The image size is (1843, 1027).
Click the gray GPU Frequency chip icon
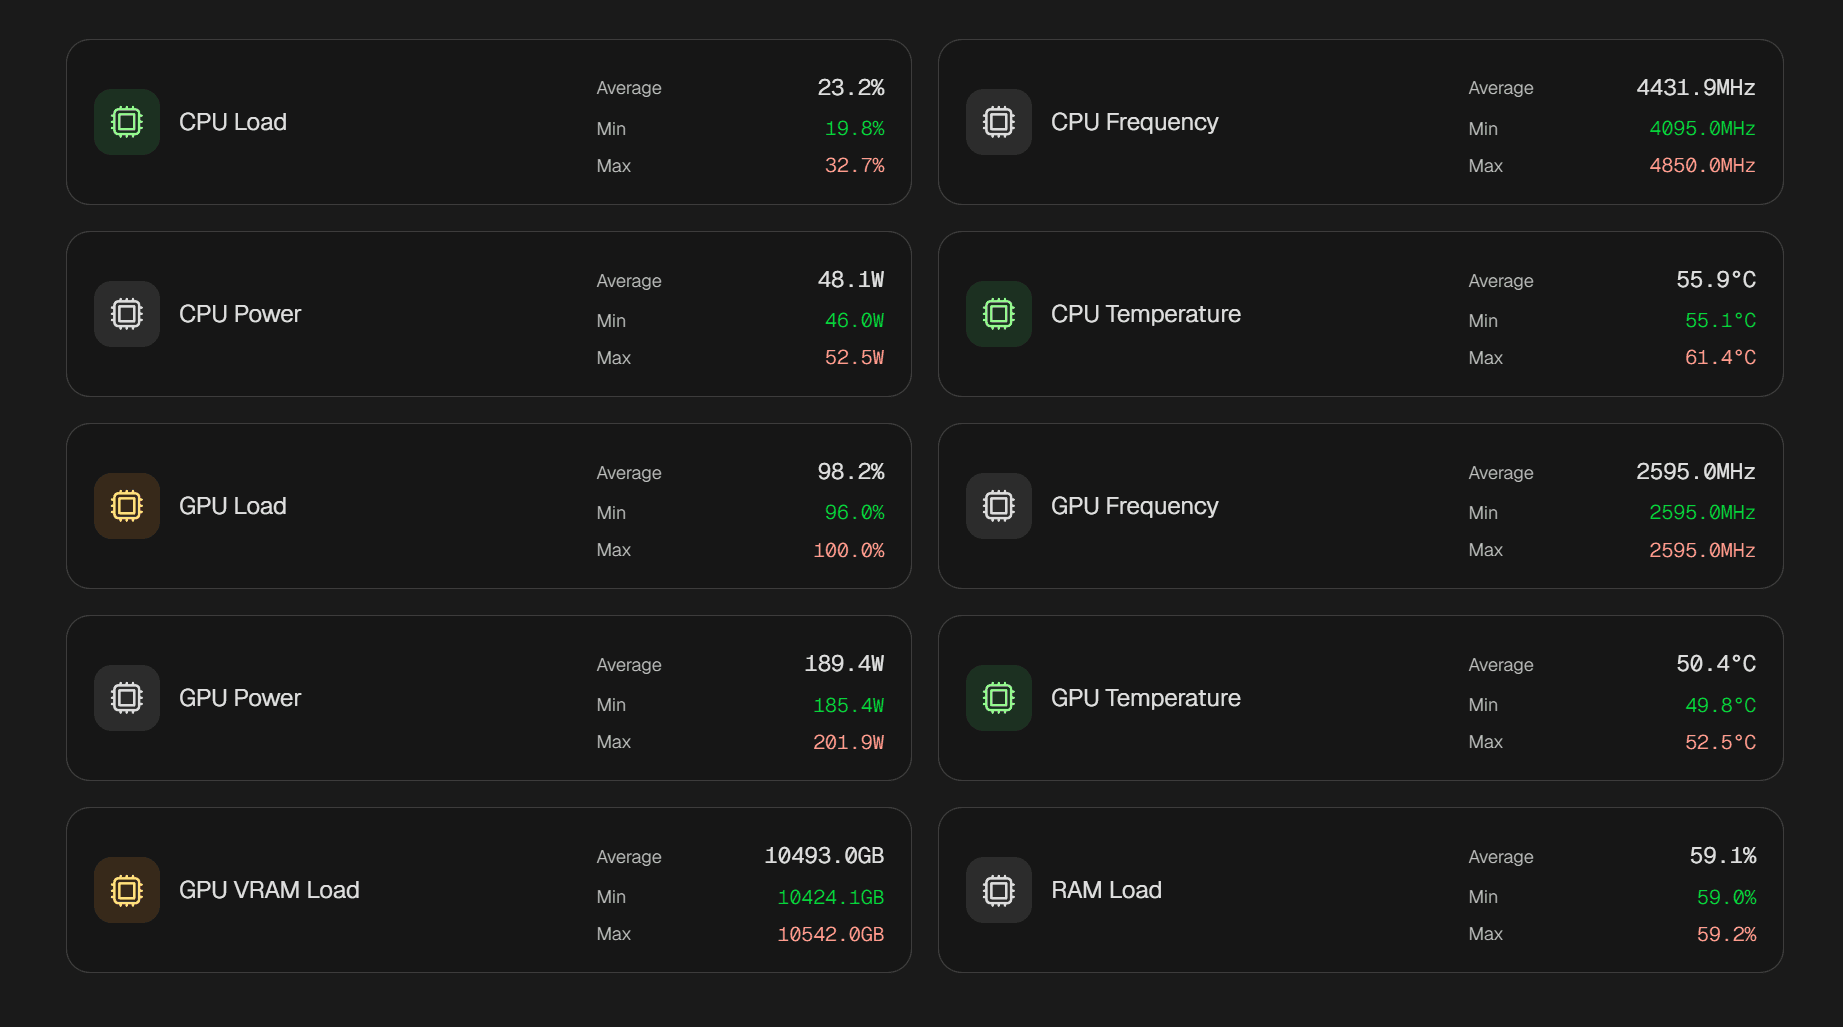[998, 506]
